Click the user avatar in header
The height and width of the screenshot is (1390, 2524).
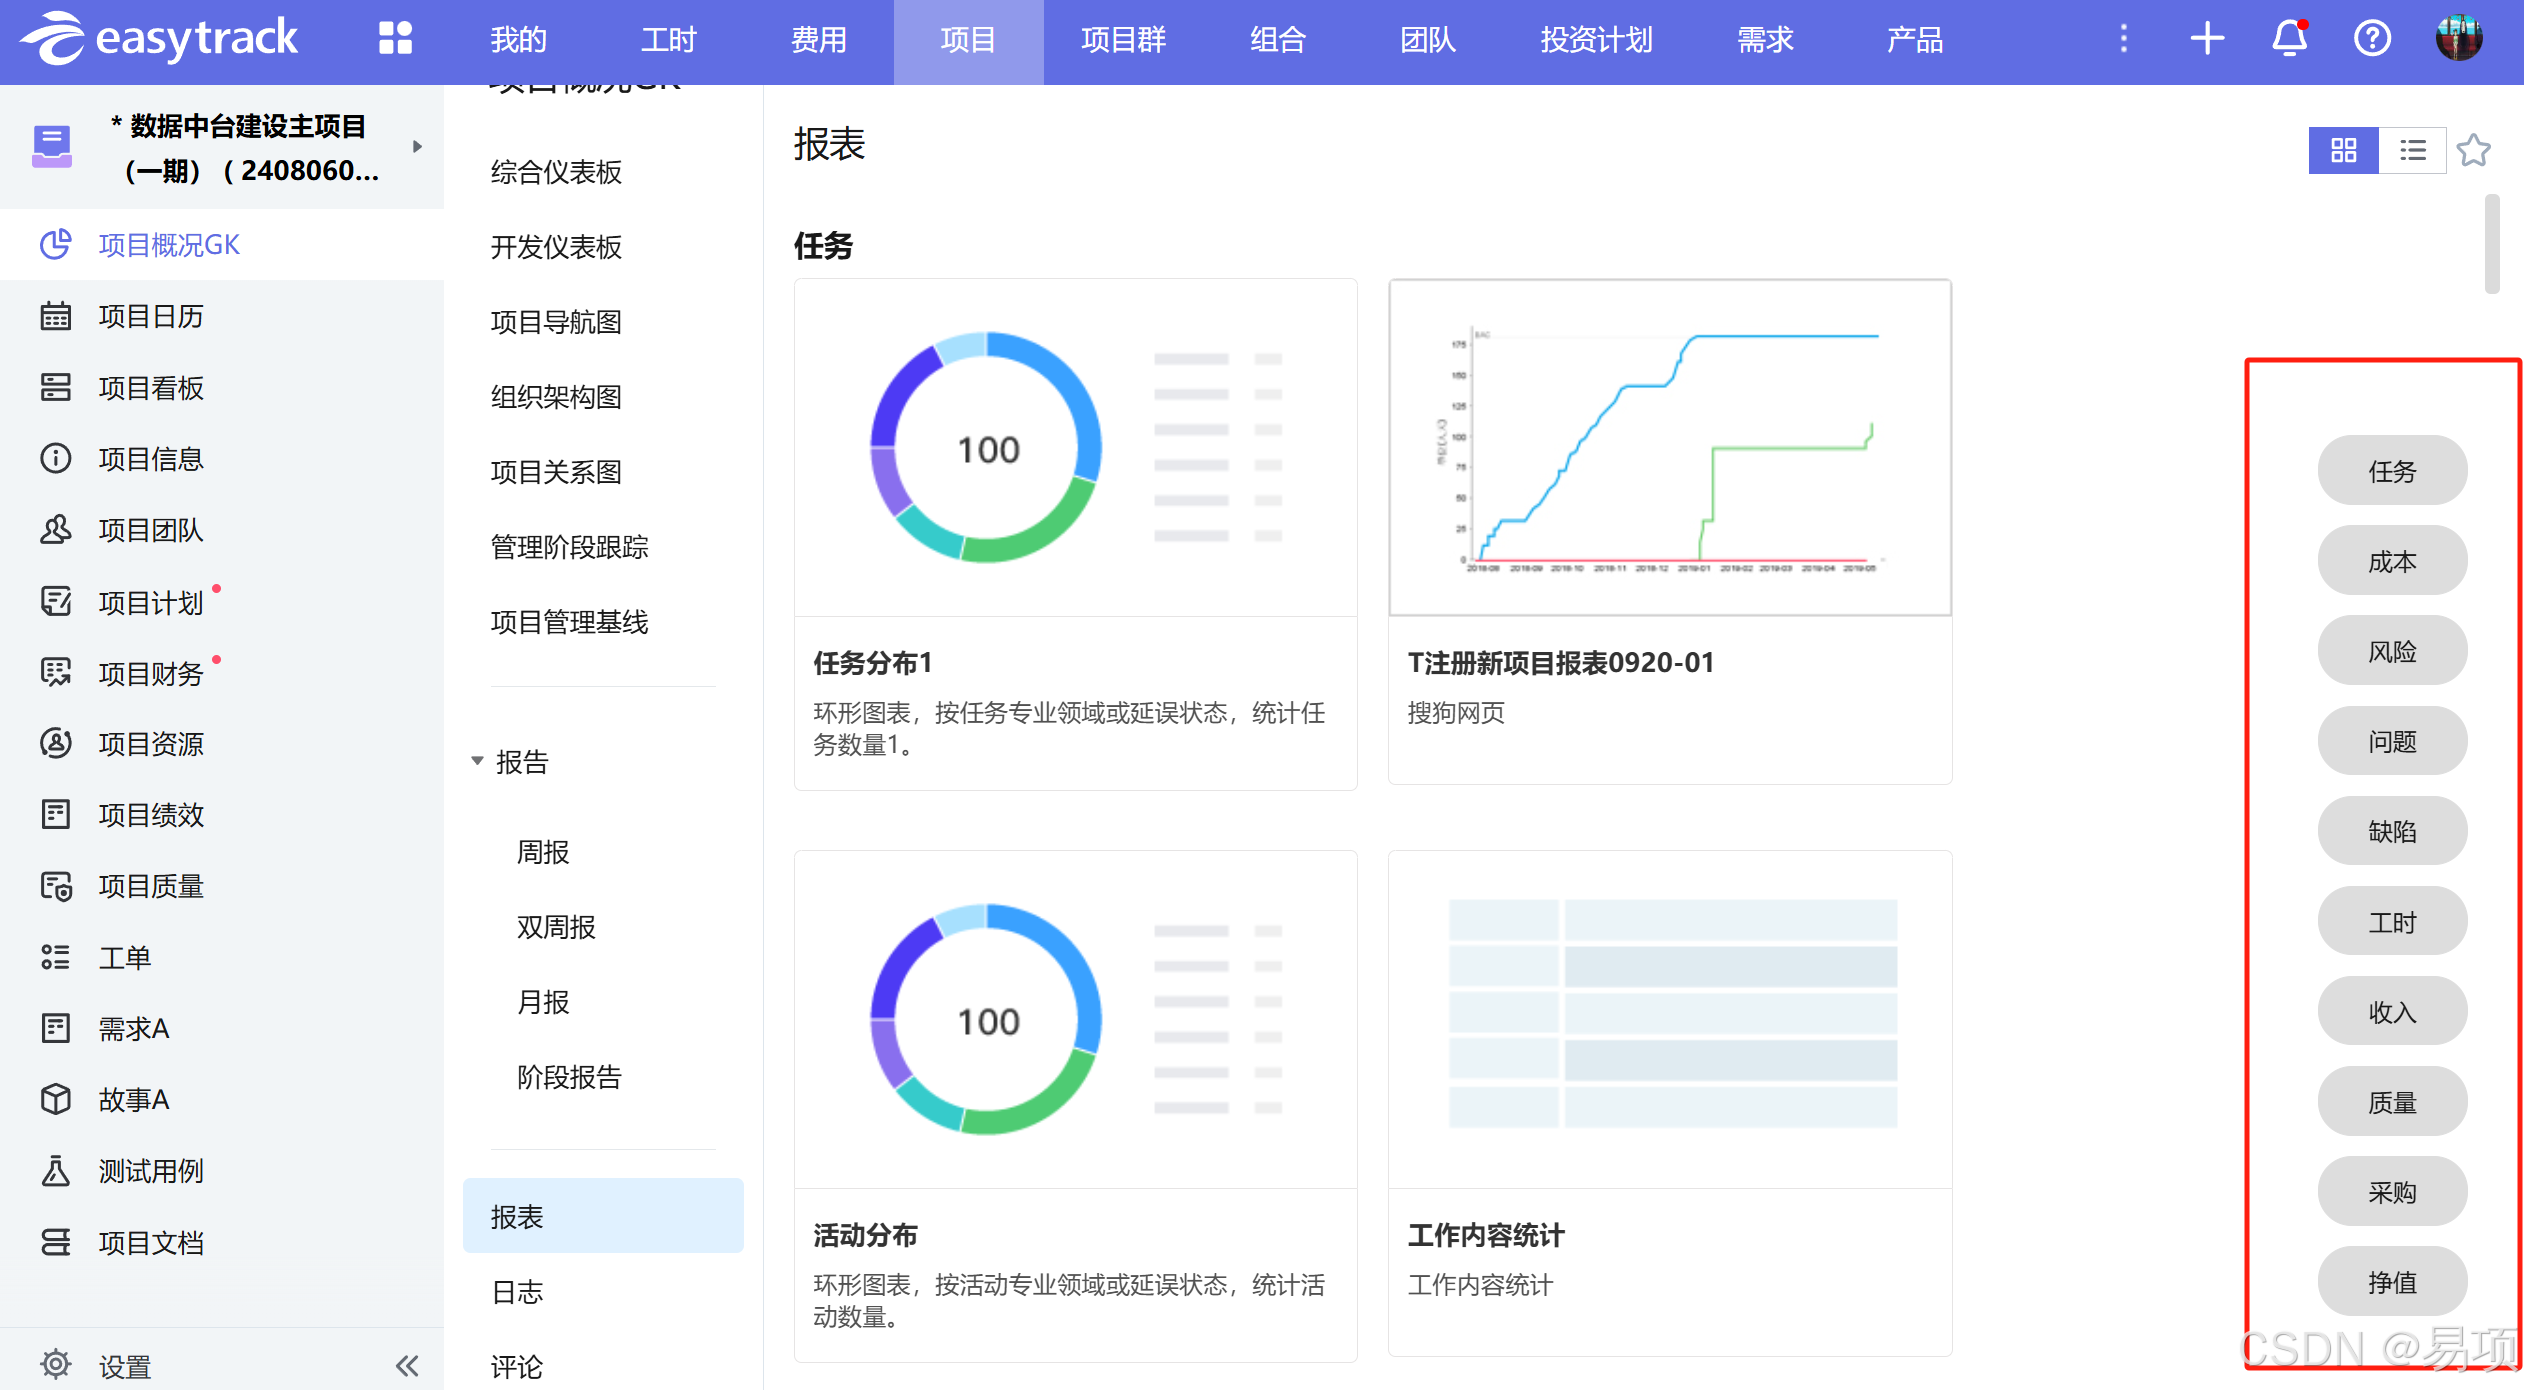pyautogui.click(x=2459, y=39)
